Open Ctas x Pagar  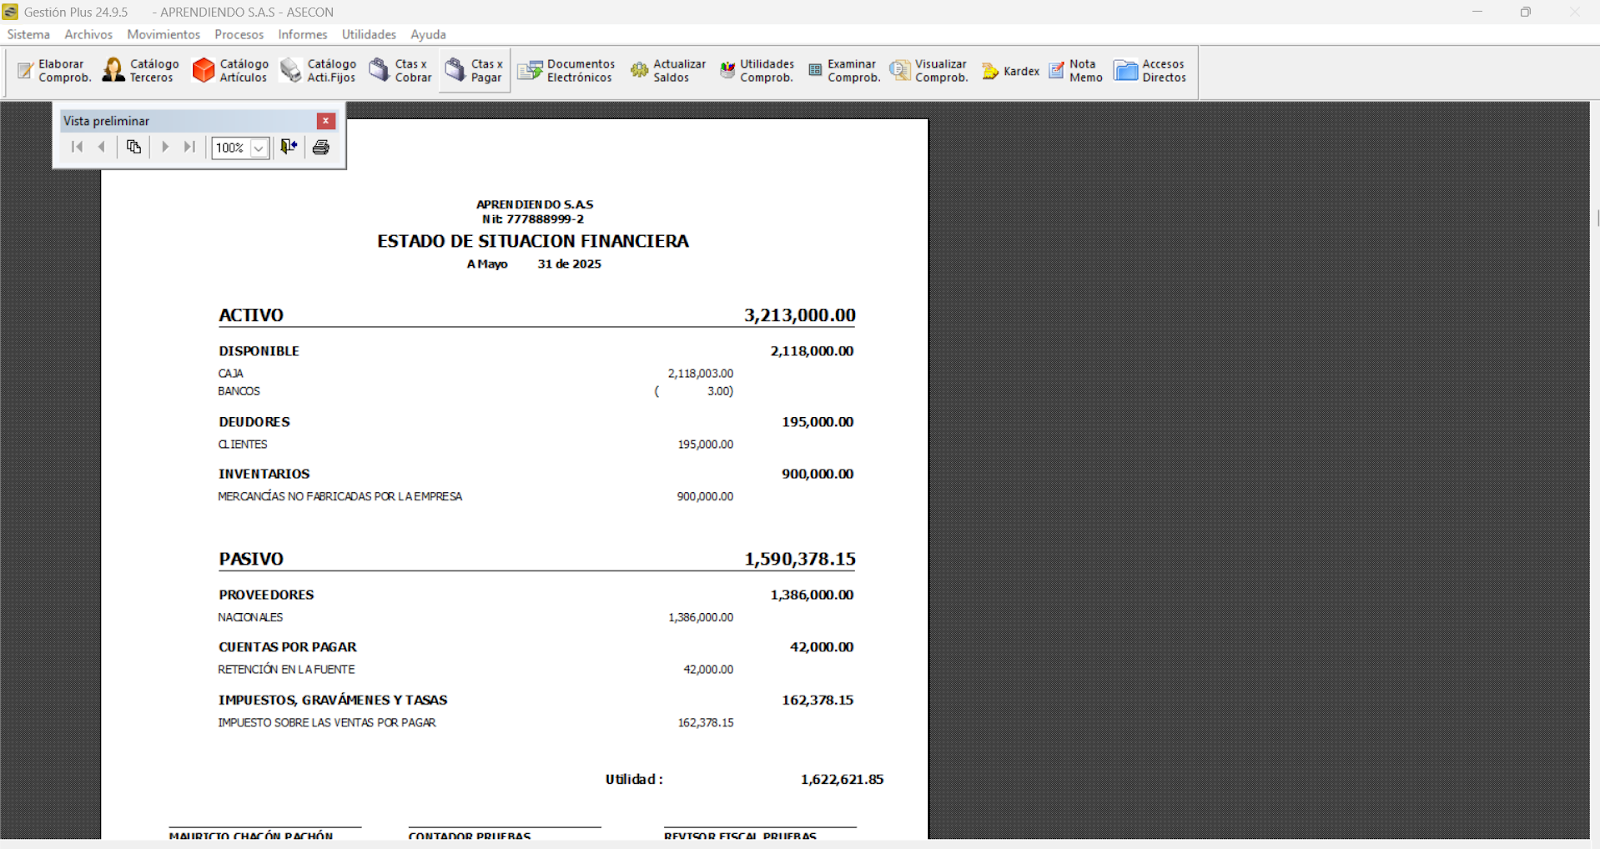pos(474,71)
